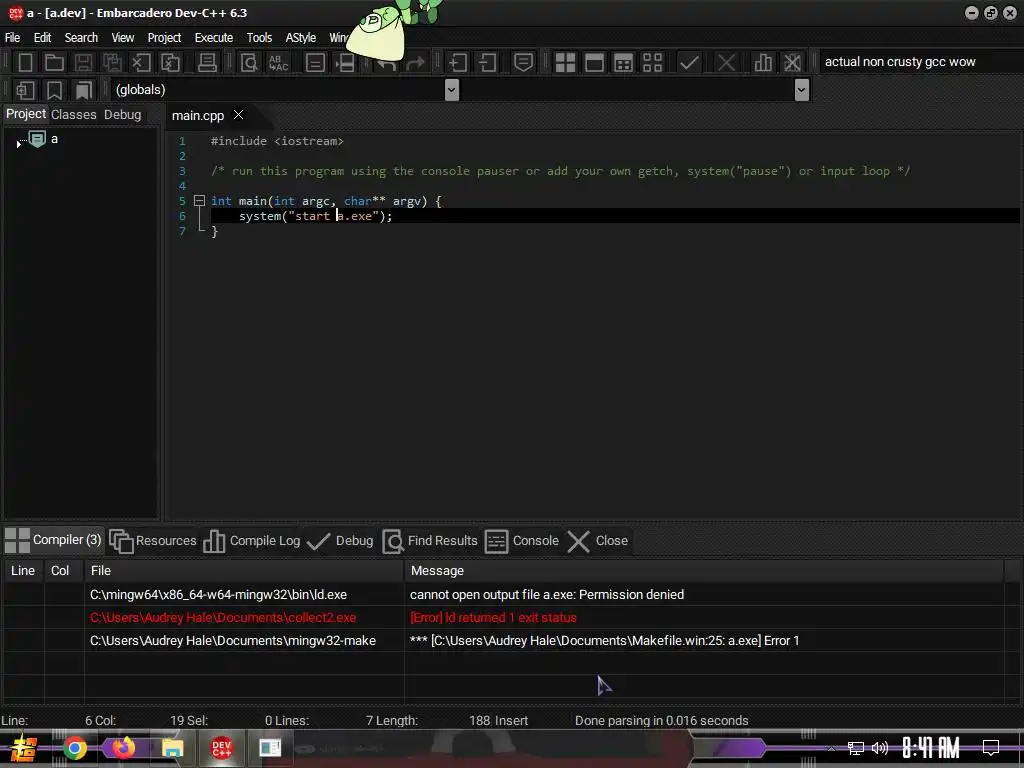1024x768 pixels.
Task: Open the compiler set selector combo box
Action: 920,62
